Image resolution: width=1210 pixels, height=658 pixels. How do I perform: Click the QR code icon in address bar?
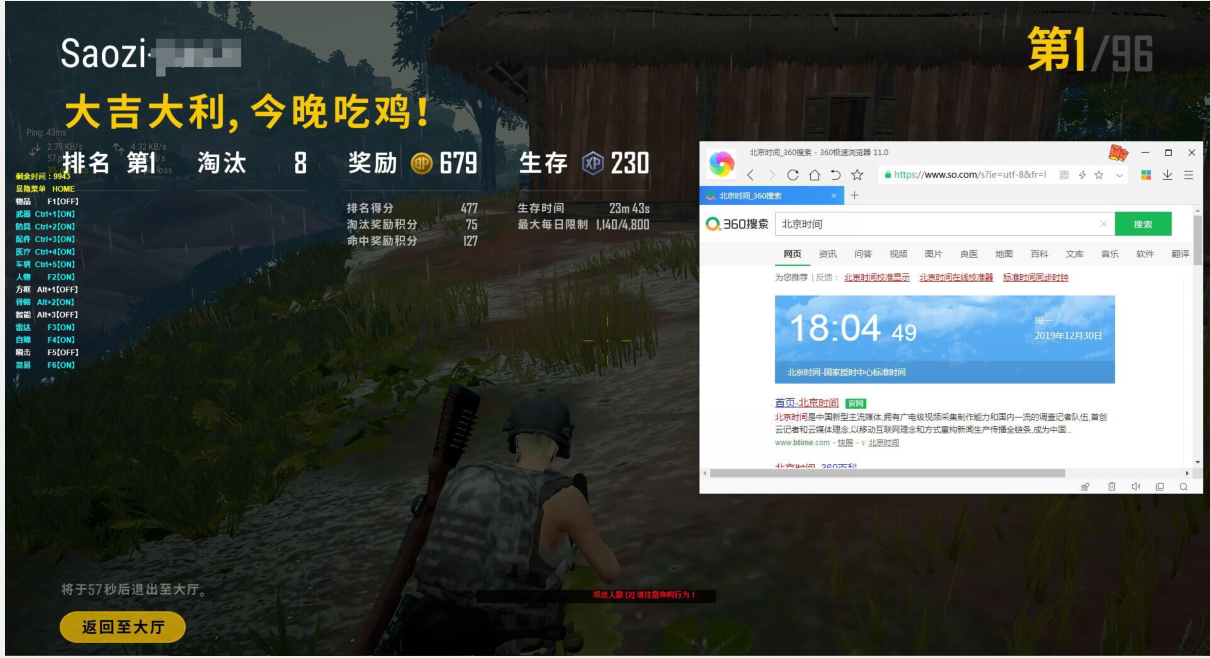pyautogui.click(x=1064, y=175)
